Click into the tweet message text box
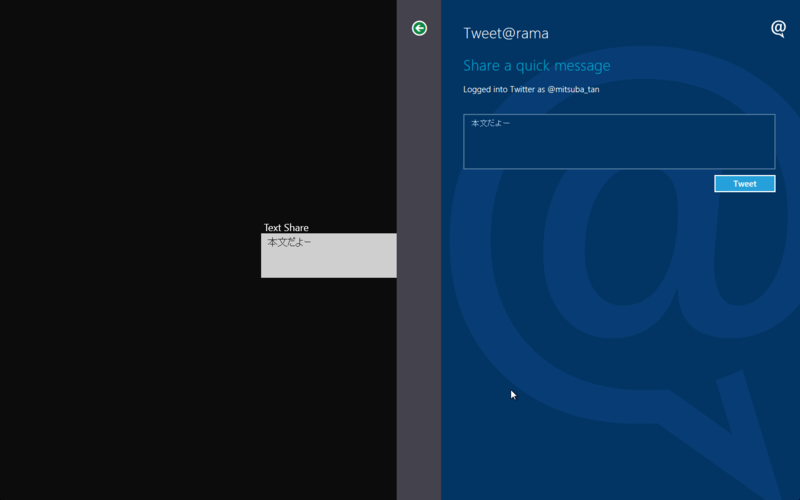The height and width of the screenshot is (500, 800). click(619, 141)
